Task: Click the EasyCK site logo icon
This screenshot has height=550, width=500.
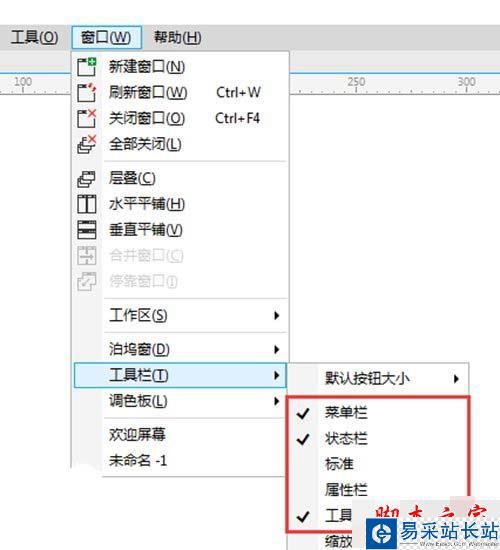Action: pyautogui.click(x=381, y=534)
